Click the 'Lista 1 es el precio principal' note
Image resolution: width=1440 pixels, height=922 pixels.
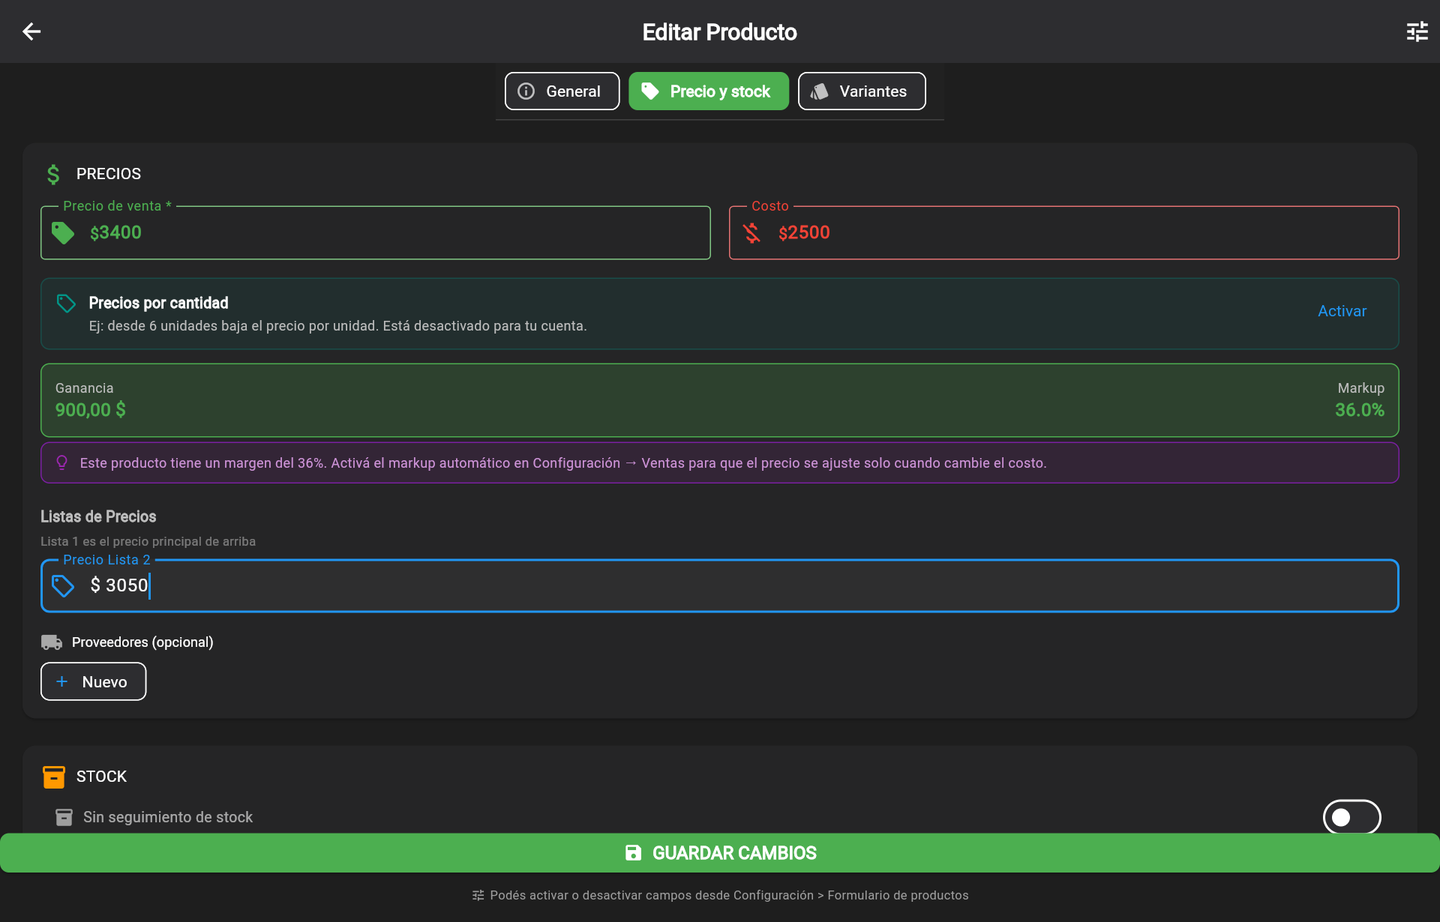pos(148,541)
